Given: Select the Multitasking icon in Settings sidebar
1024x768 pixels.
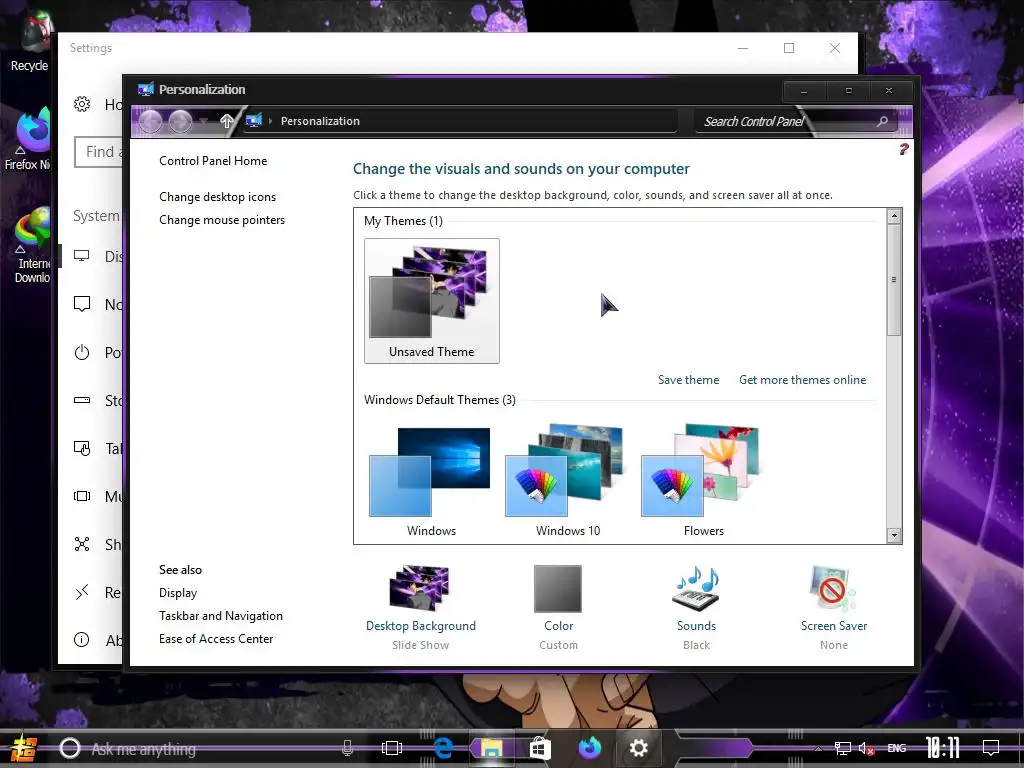Looking at the screenshot, I should (x=82, y=496).
